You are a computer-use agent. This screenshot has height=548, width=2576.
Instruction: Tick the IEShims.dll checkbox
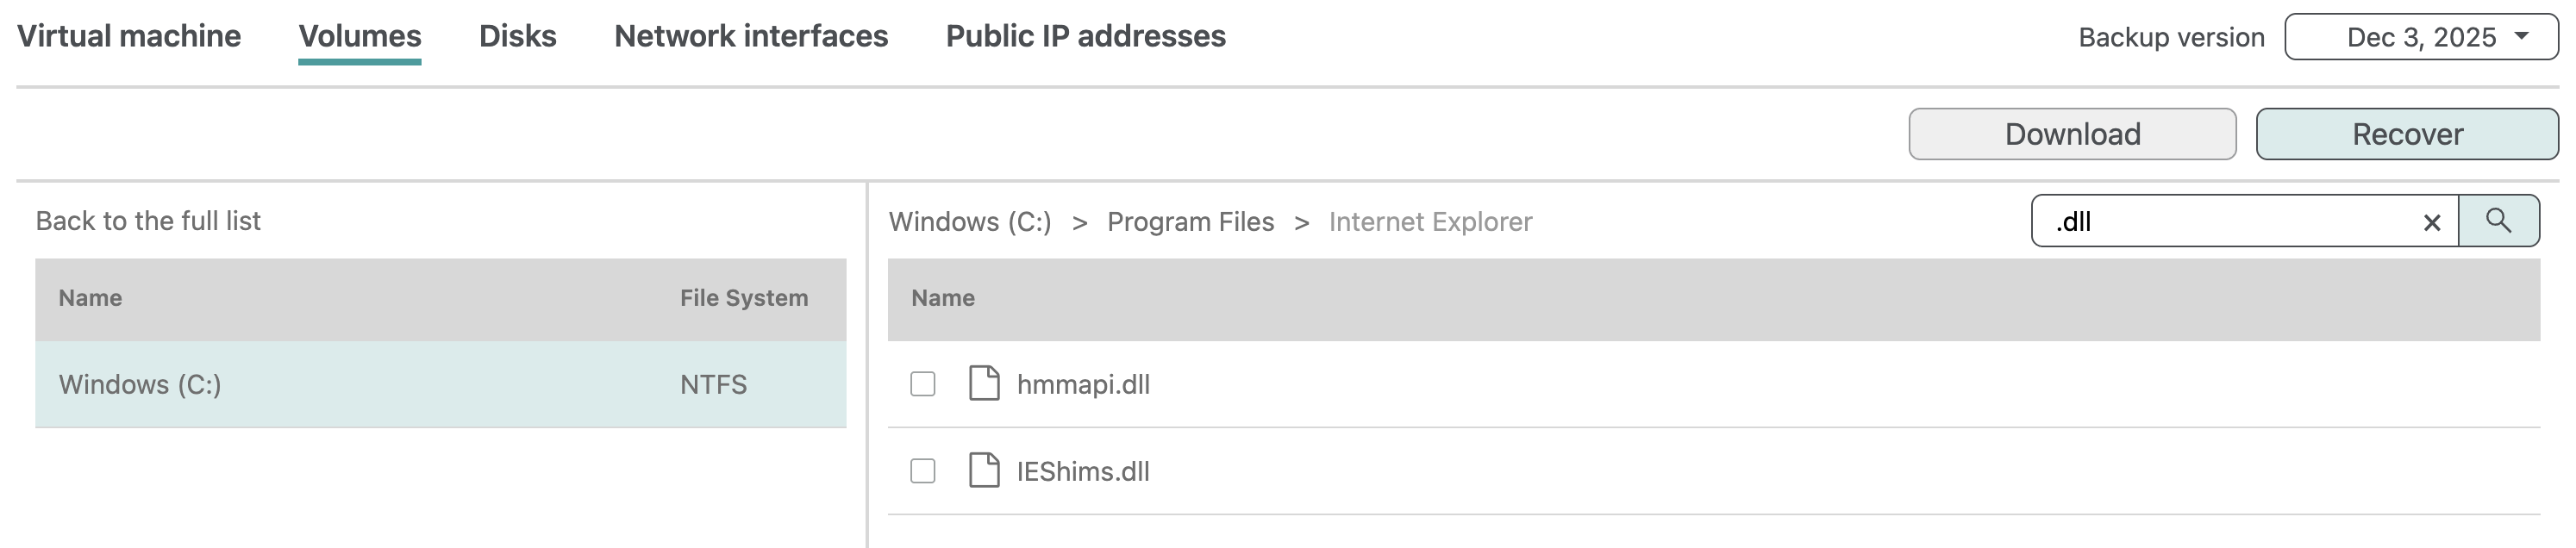click(922, 471)
